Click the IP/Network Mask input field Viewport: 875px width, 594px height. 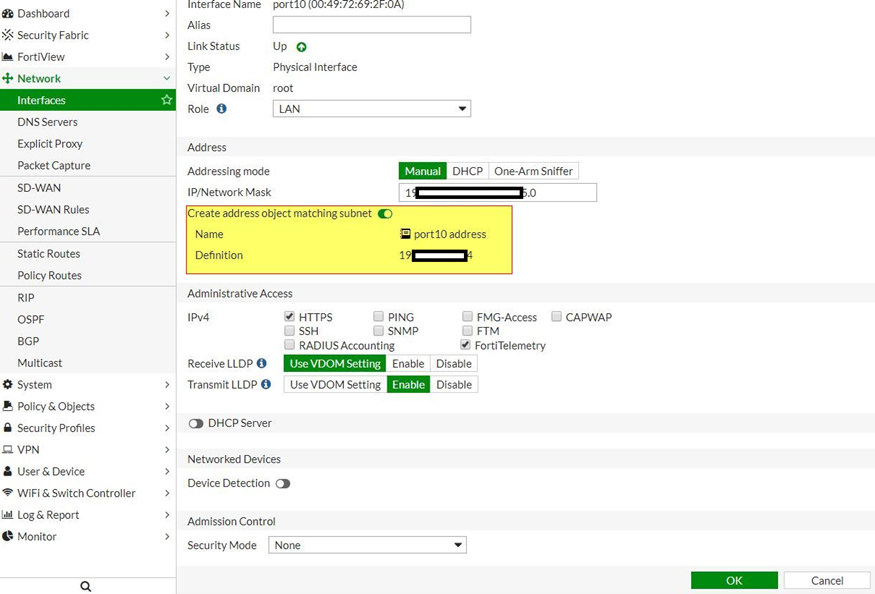tap(498, 193)
